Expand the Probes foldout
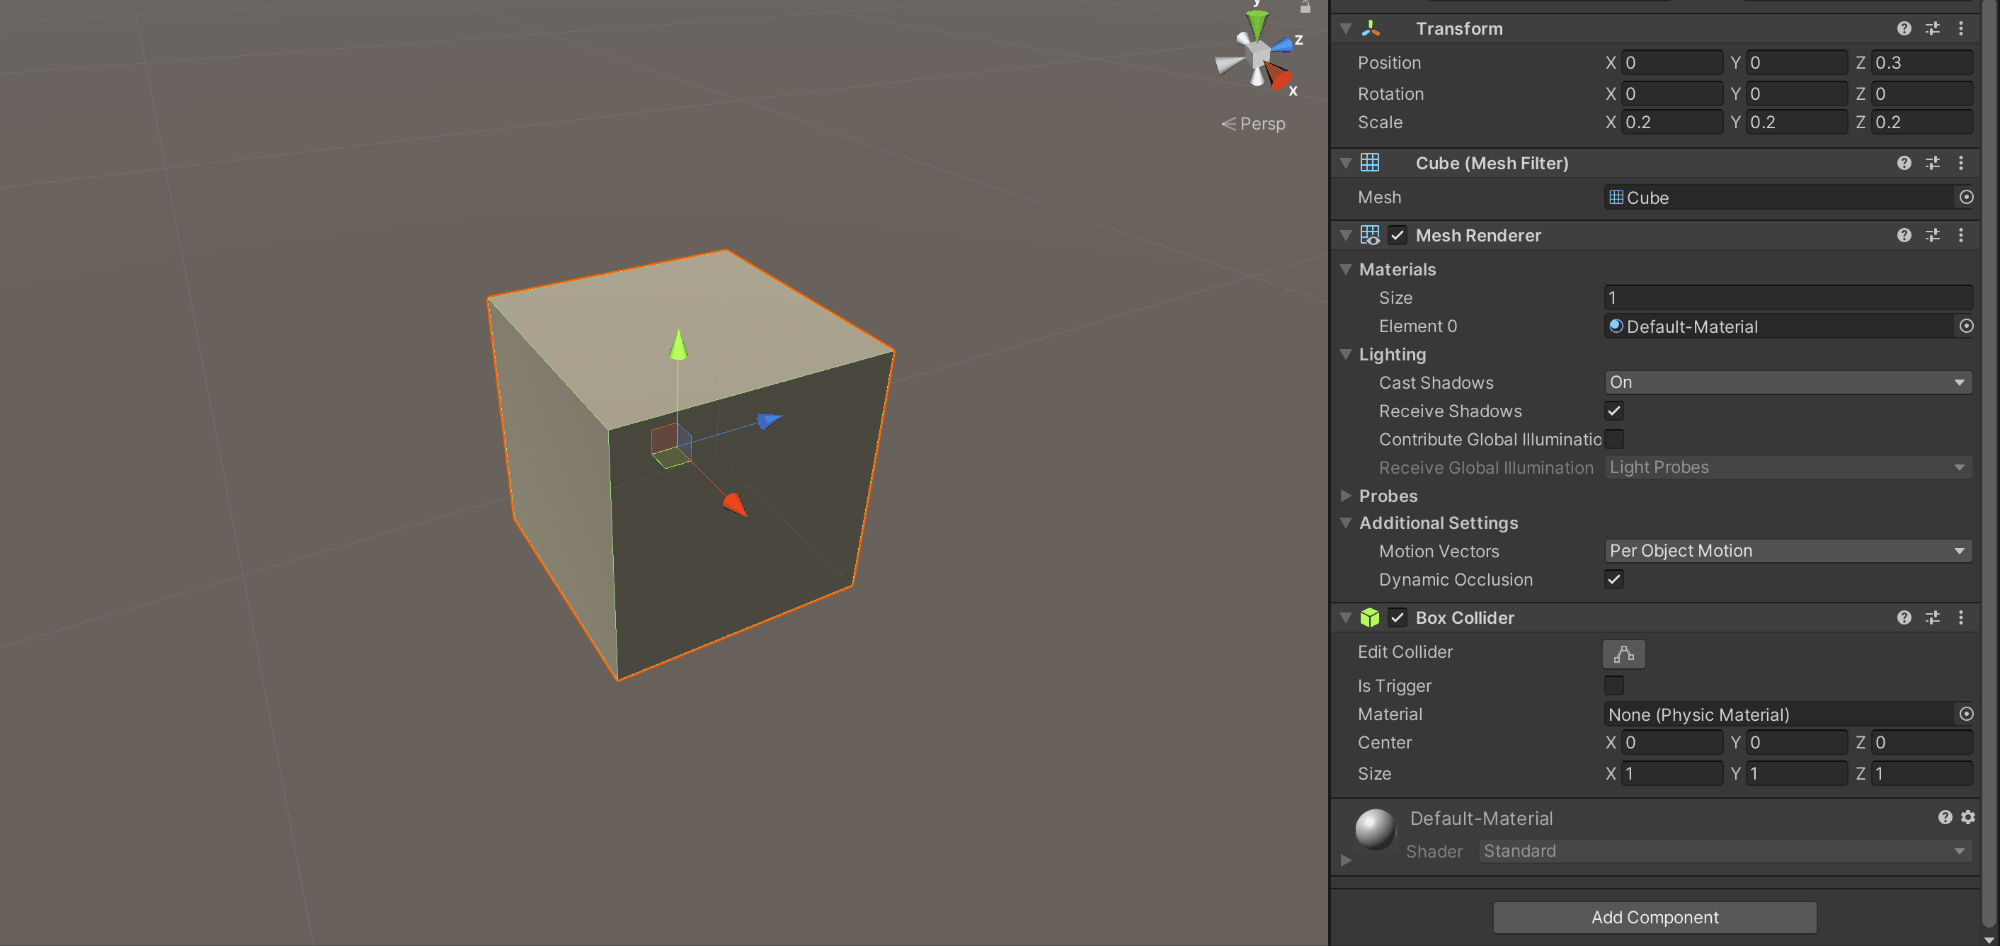The height and width of the screenshot is (946, 2000). [1347, 495]
